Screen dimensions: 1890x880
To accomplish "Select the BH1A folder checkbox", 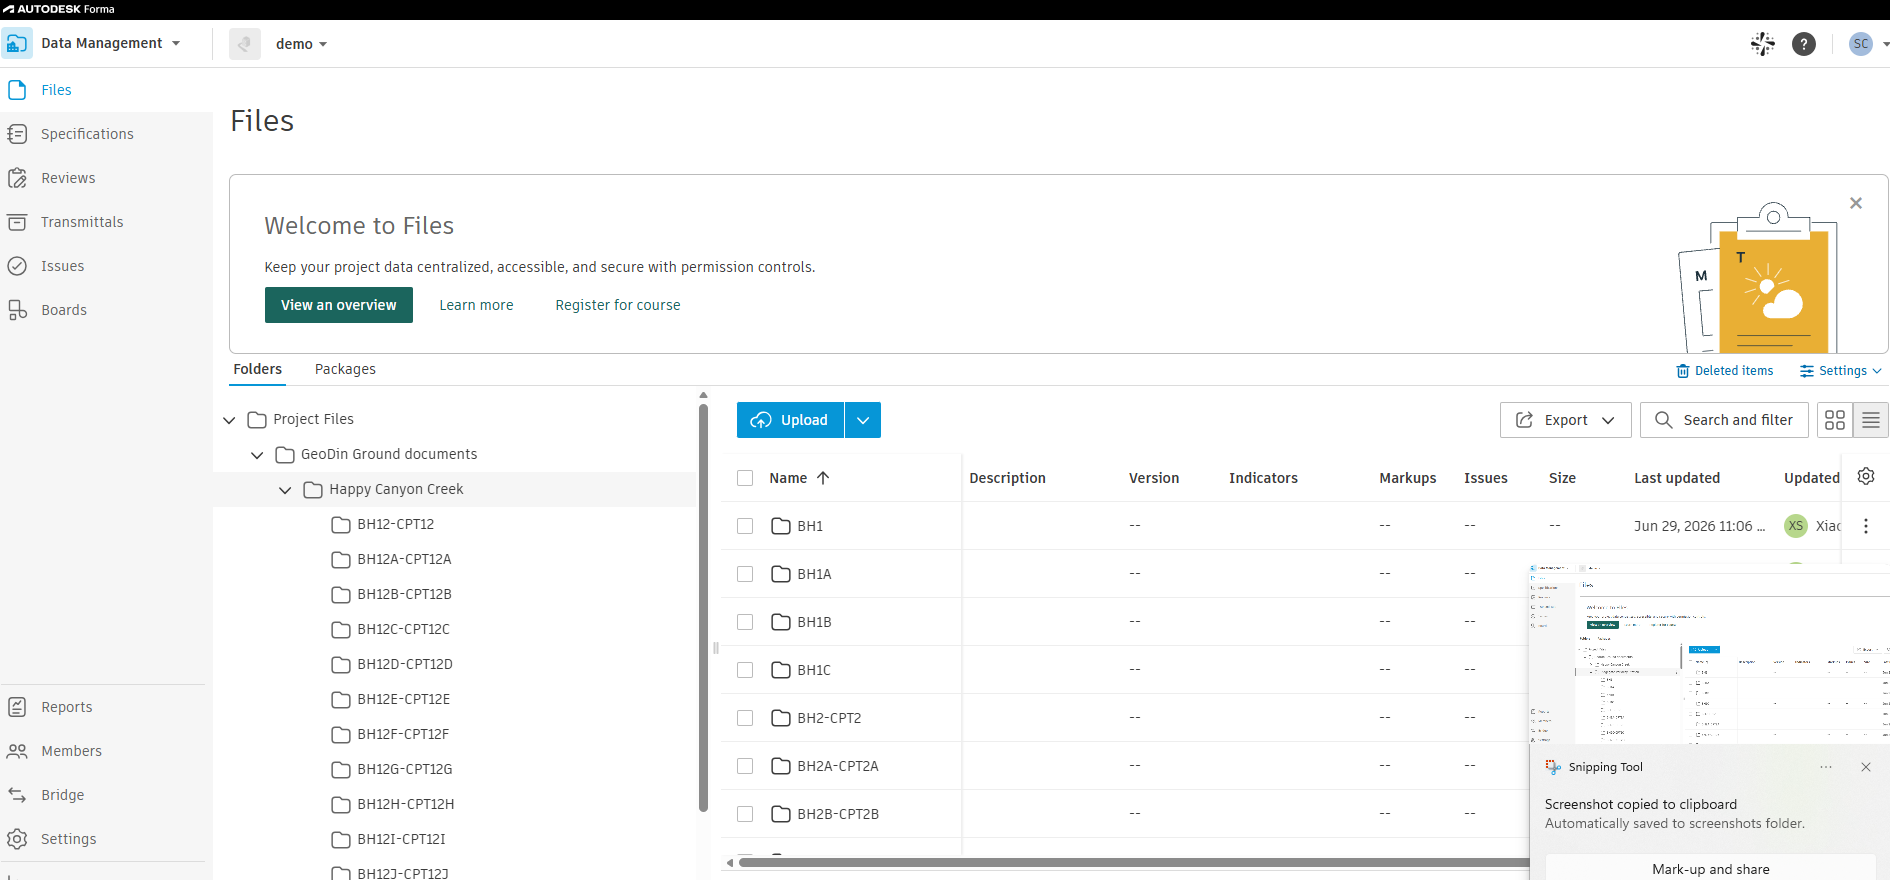I will point(745,574).
